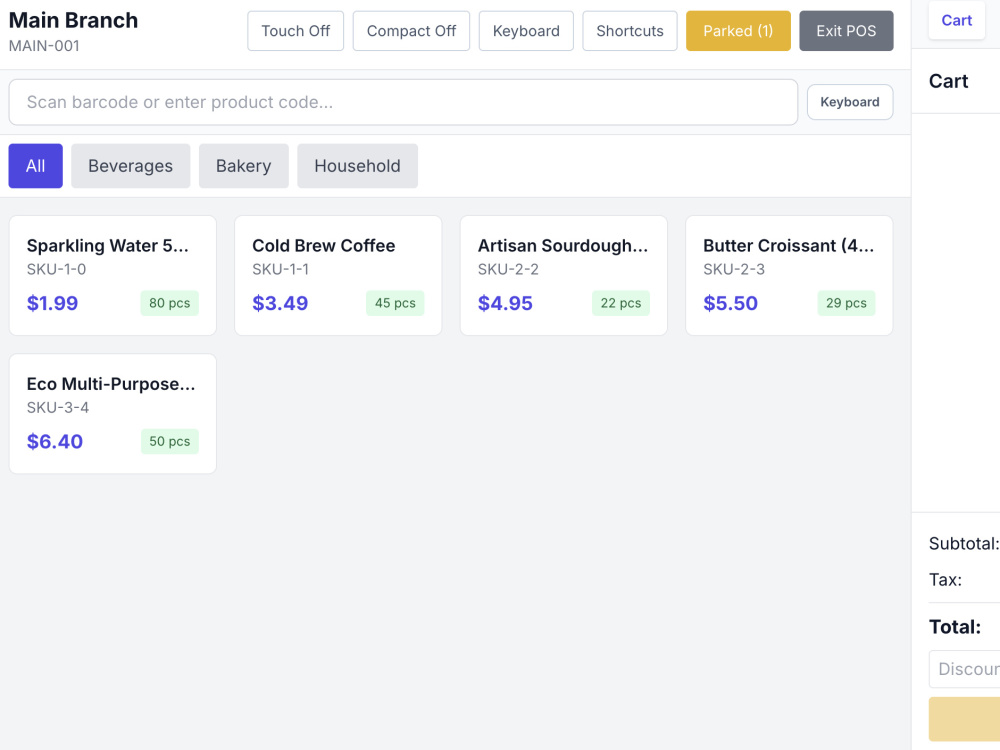The image size is (1000, 750).
Task: Switch to the Cart tab
Action: (x=957, y=20)
